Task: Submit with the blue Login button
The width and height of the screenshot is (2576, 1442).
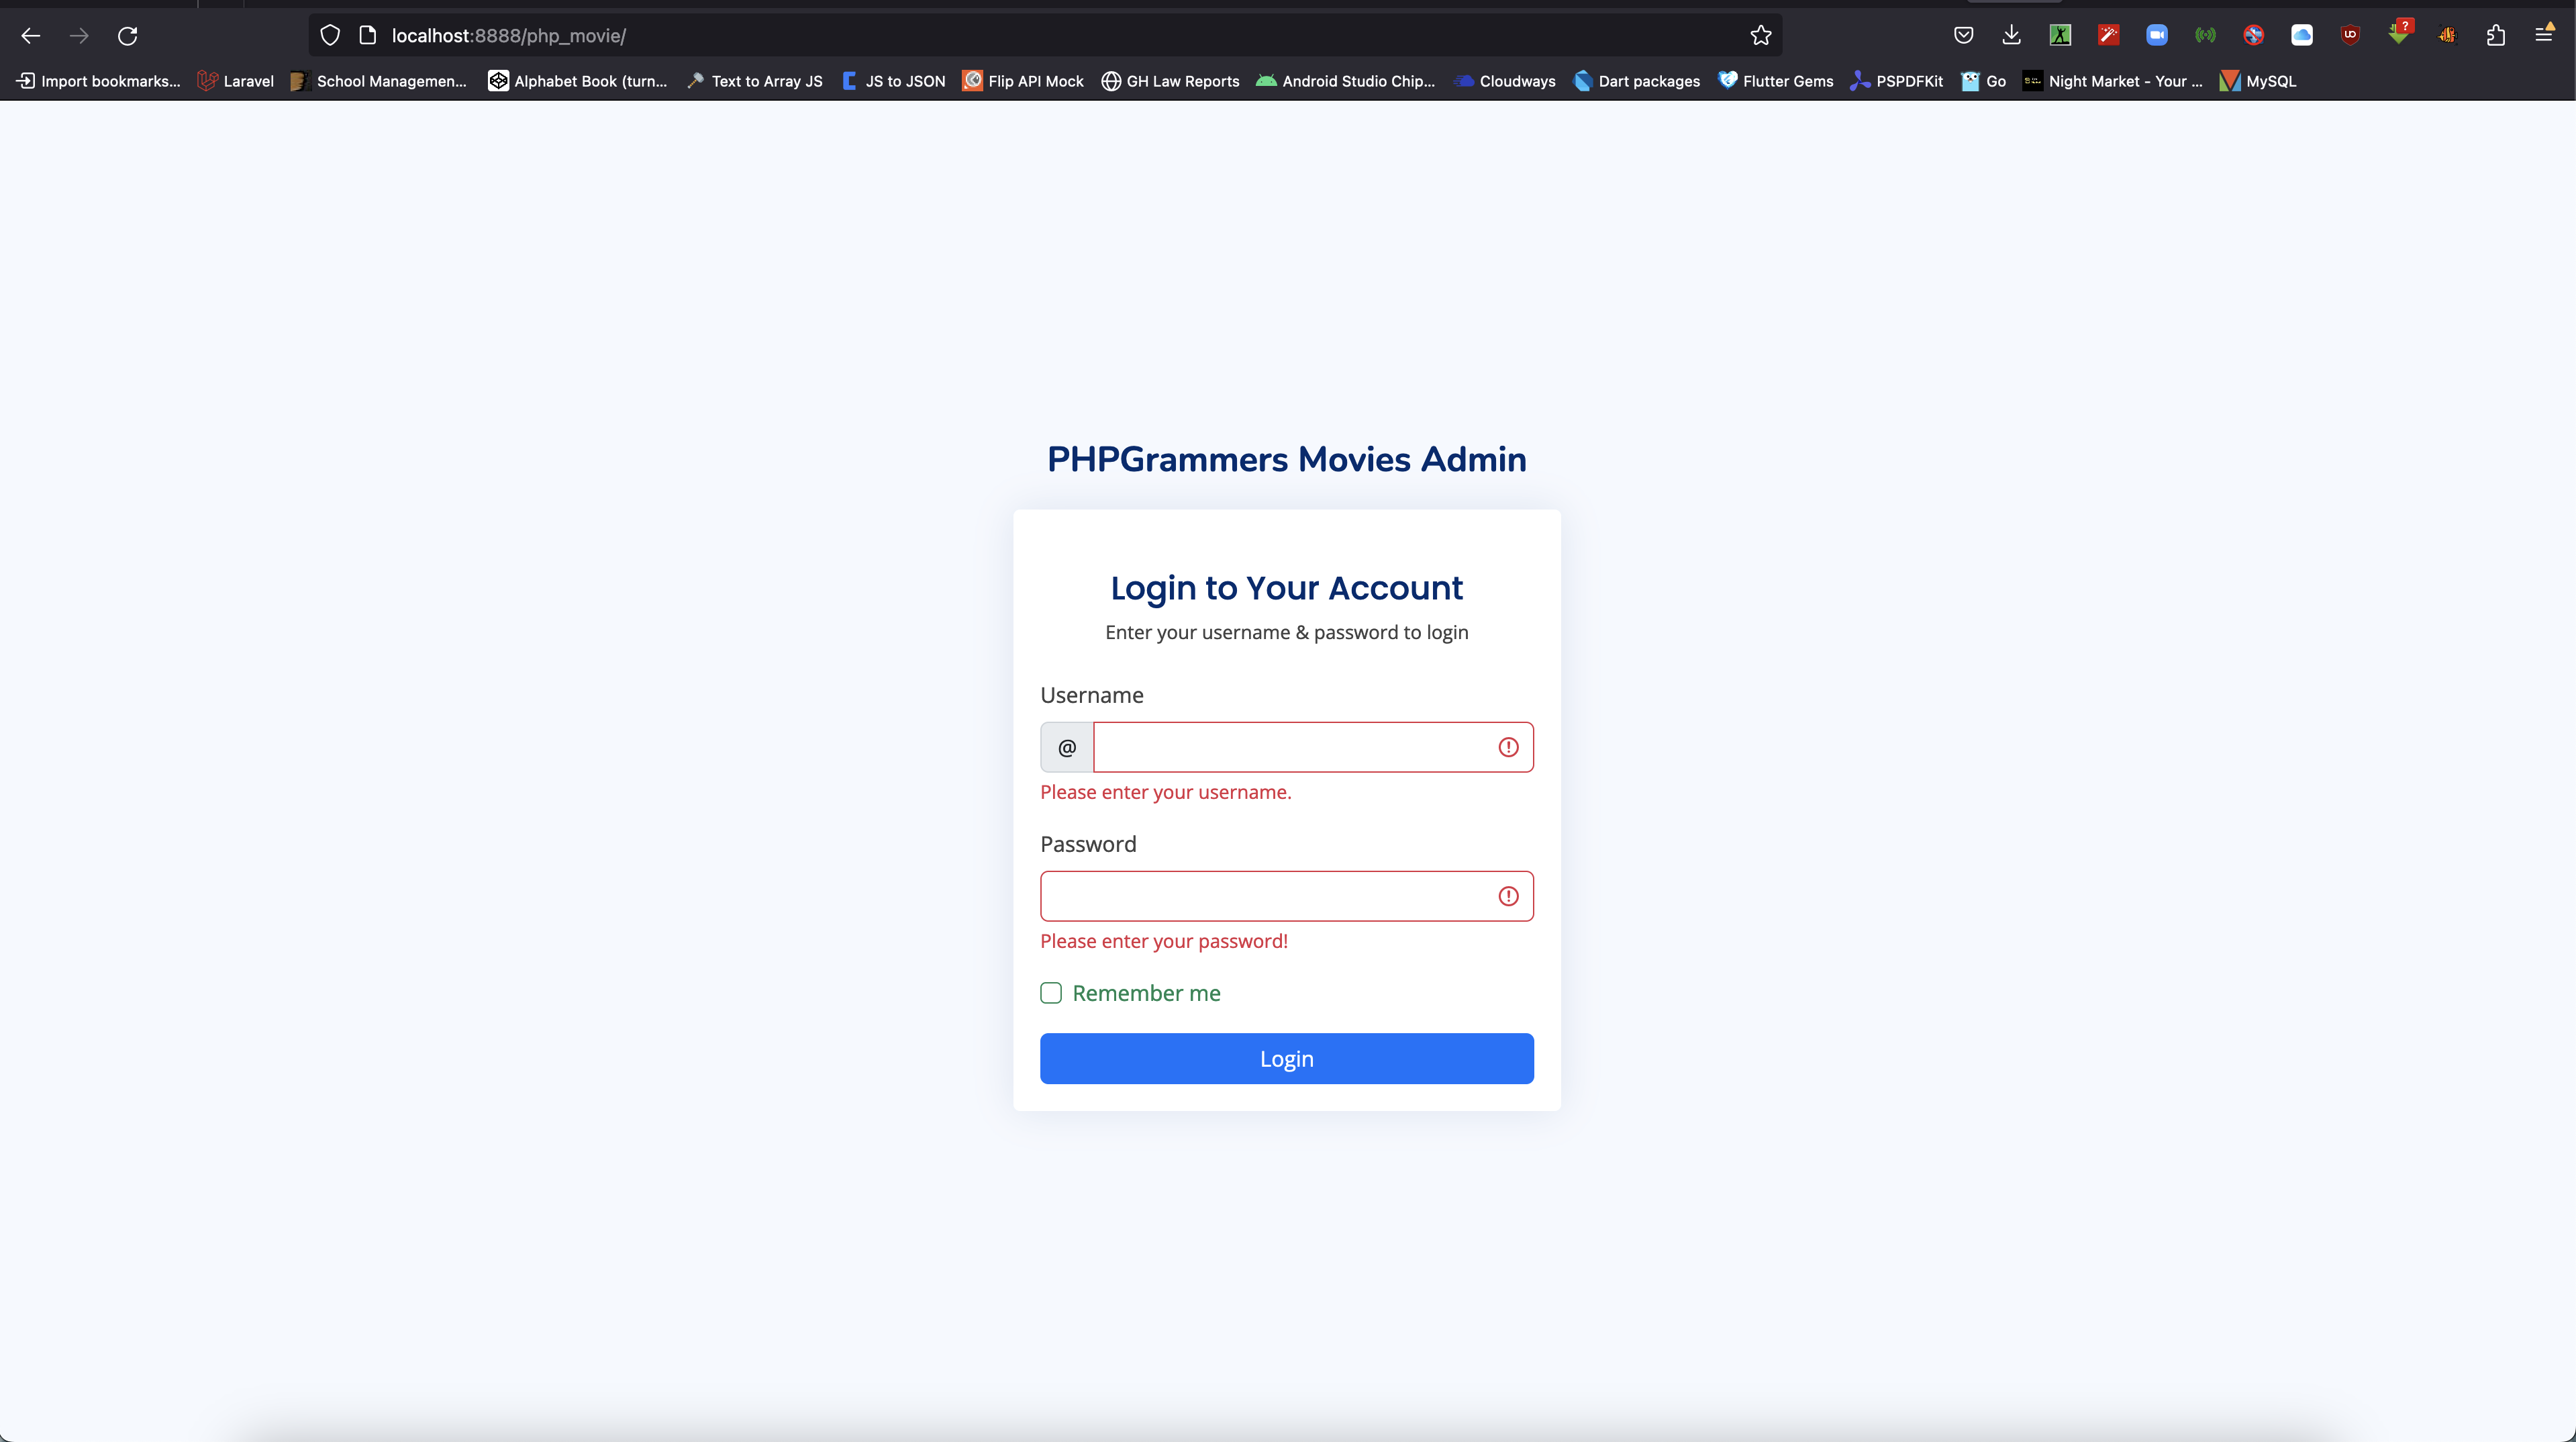Action: click(1286, 1058)
